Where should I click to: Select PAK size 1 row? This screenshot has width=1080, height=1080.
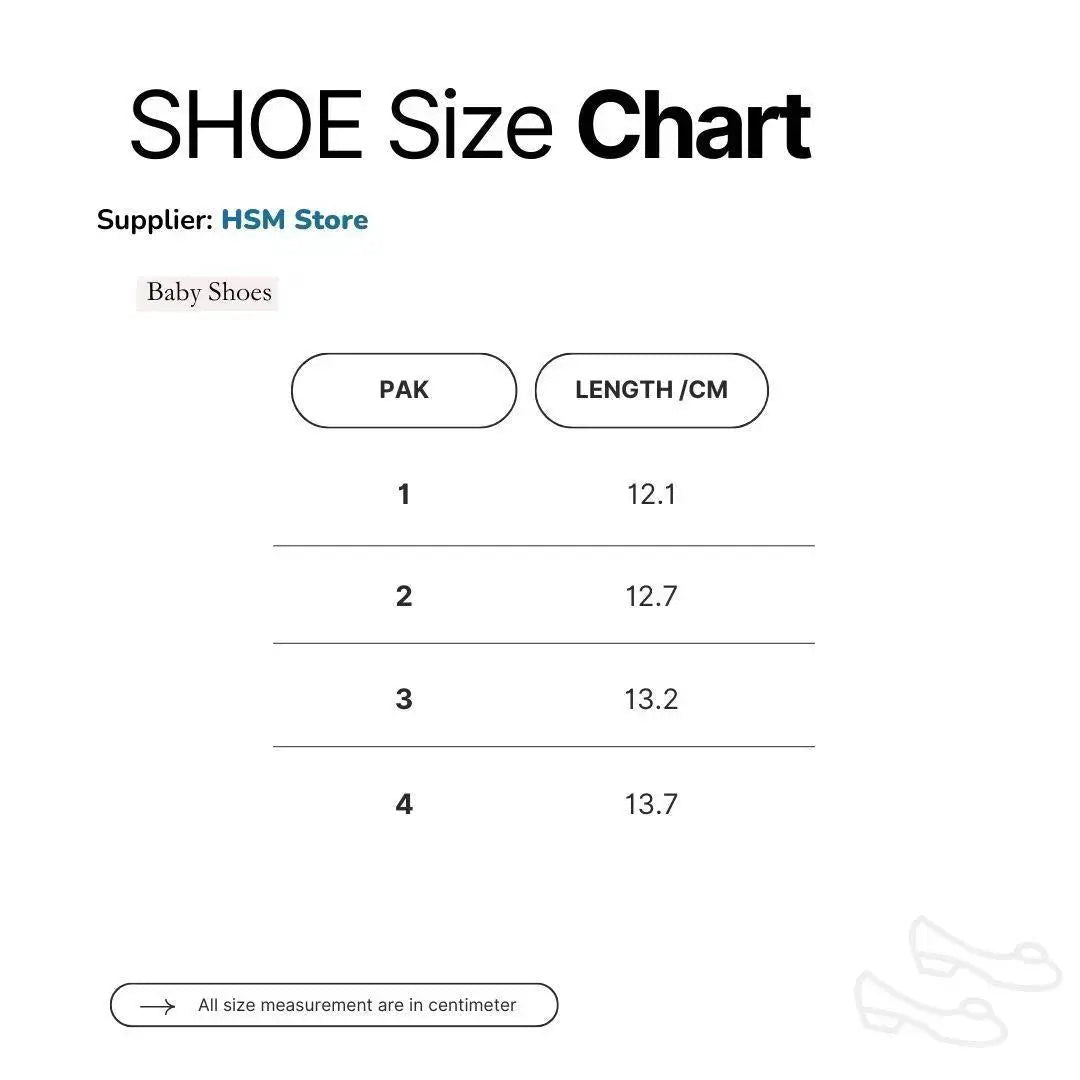click(x=404, y=494)
